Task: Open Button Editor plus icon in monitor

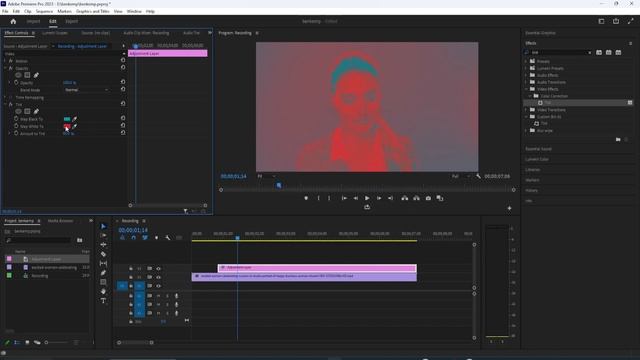Action: (509, 208)
